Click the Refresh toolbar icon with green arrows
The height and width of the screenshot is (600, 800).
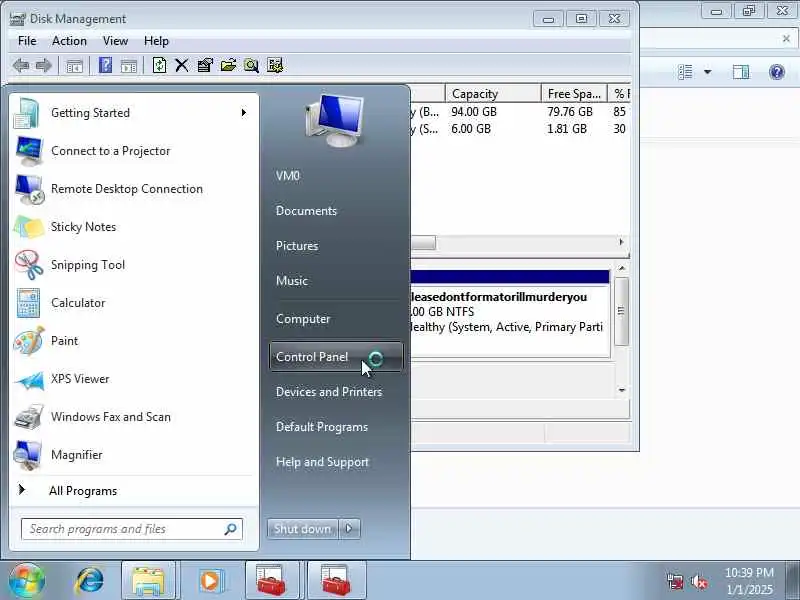(x=159, y=65)
